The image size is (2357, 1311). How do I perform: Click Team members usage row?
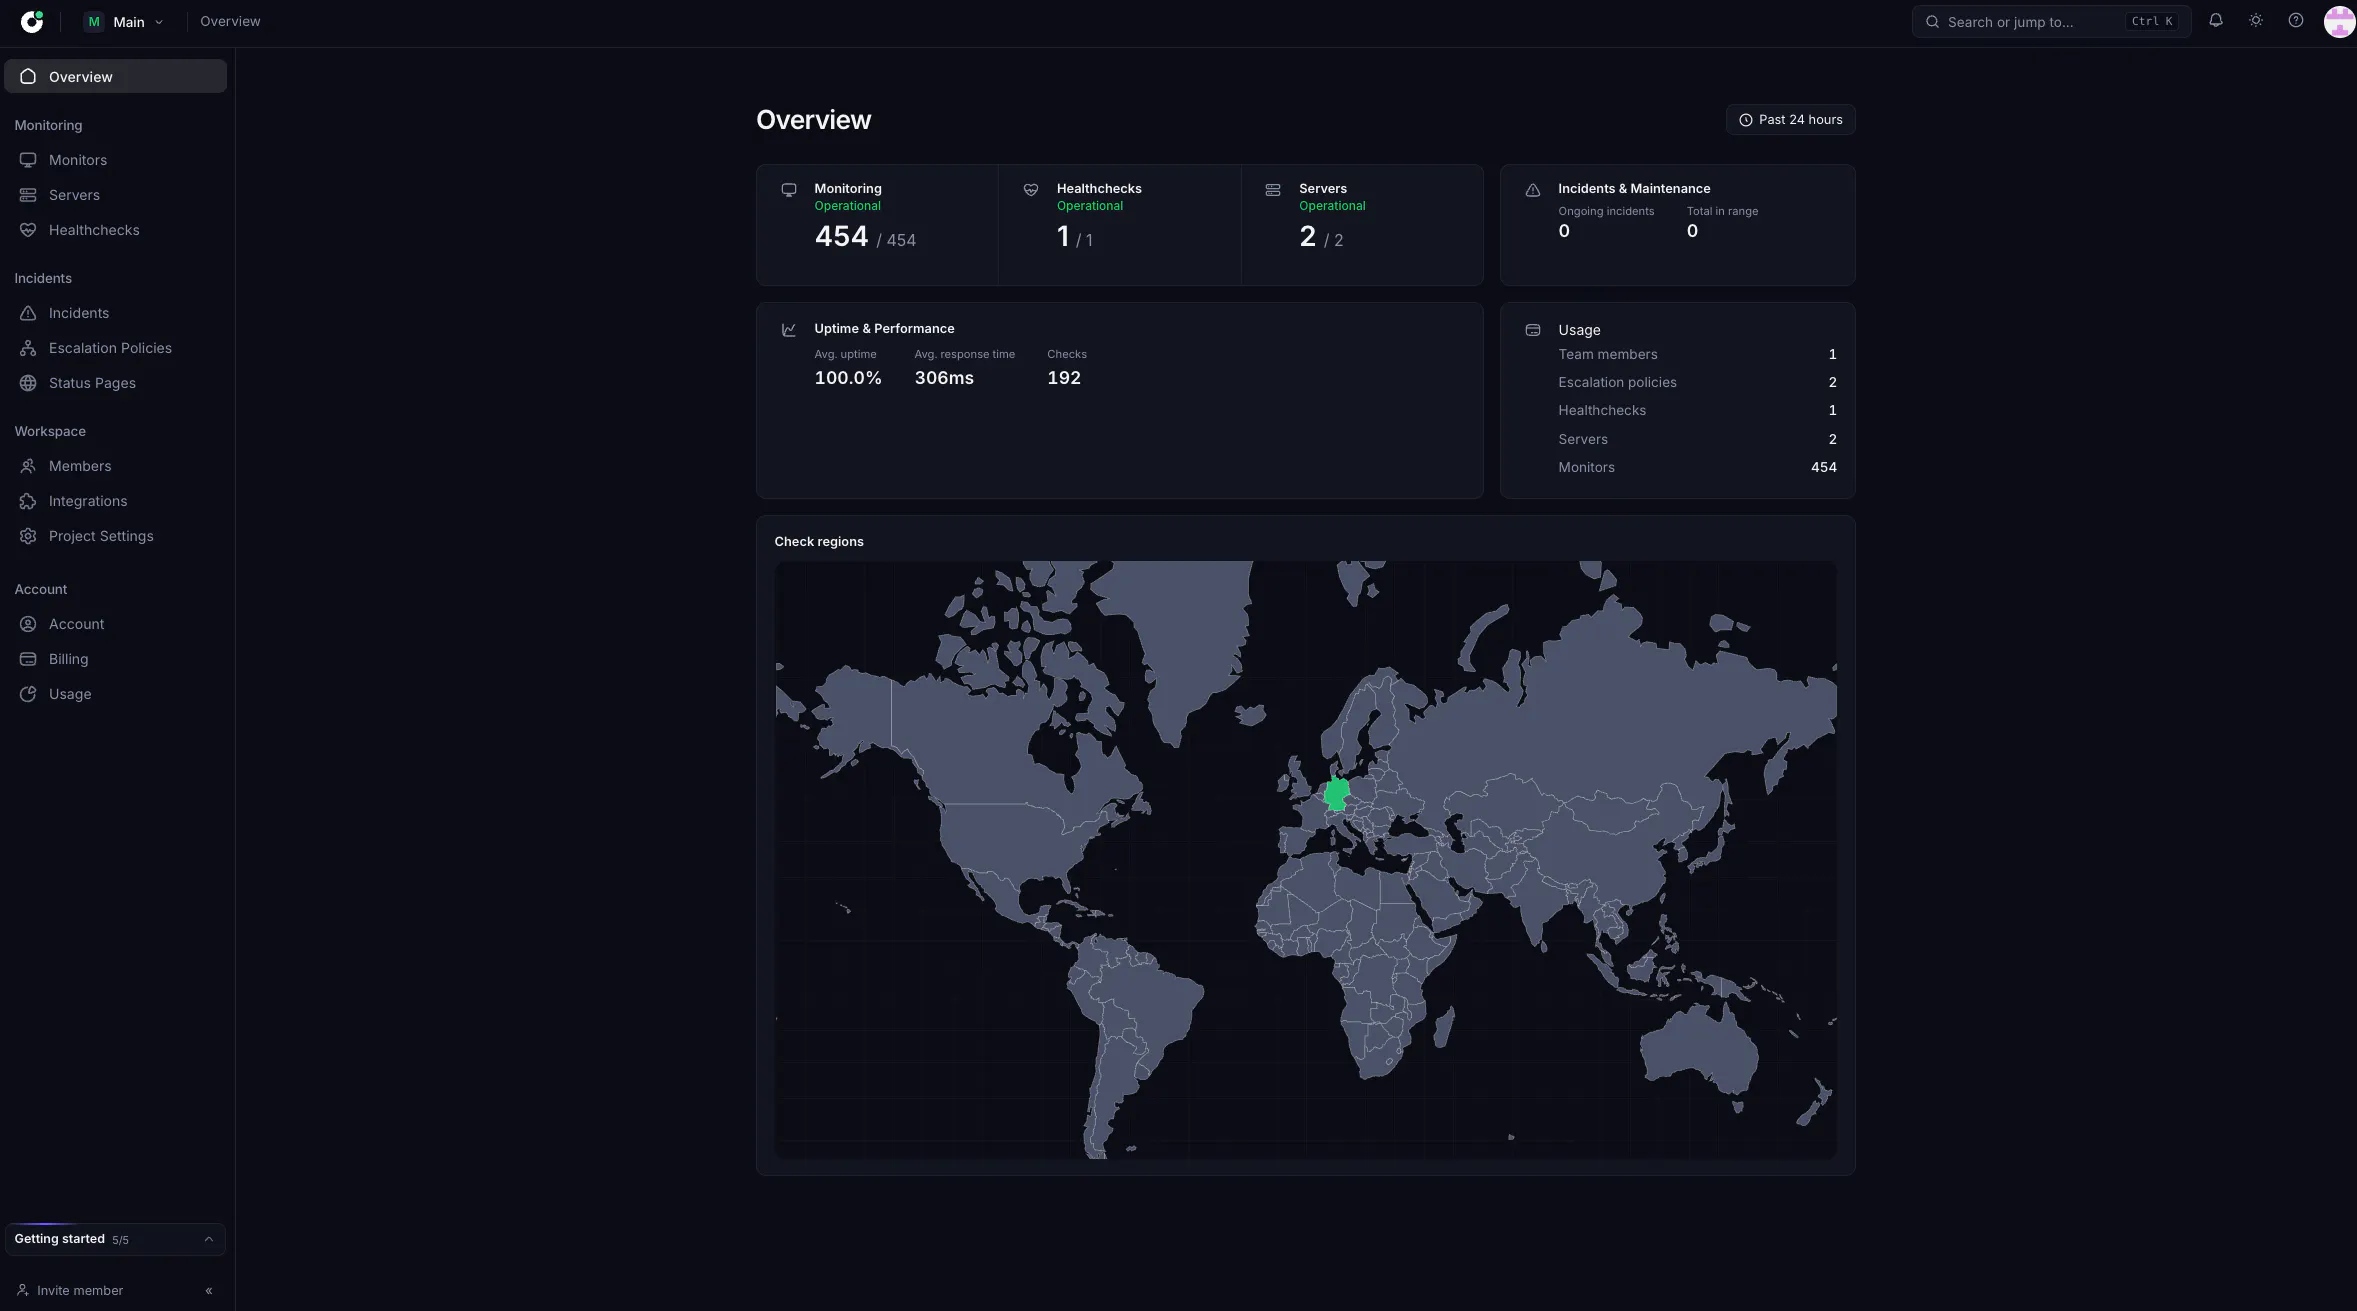(x=1697, y=354)
